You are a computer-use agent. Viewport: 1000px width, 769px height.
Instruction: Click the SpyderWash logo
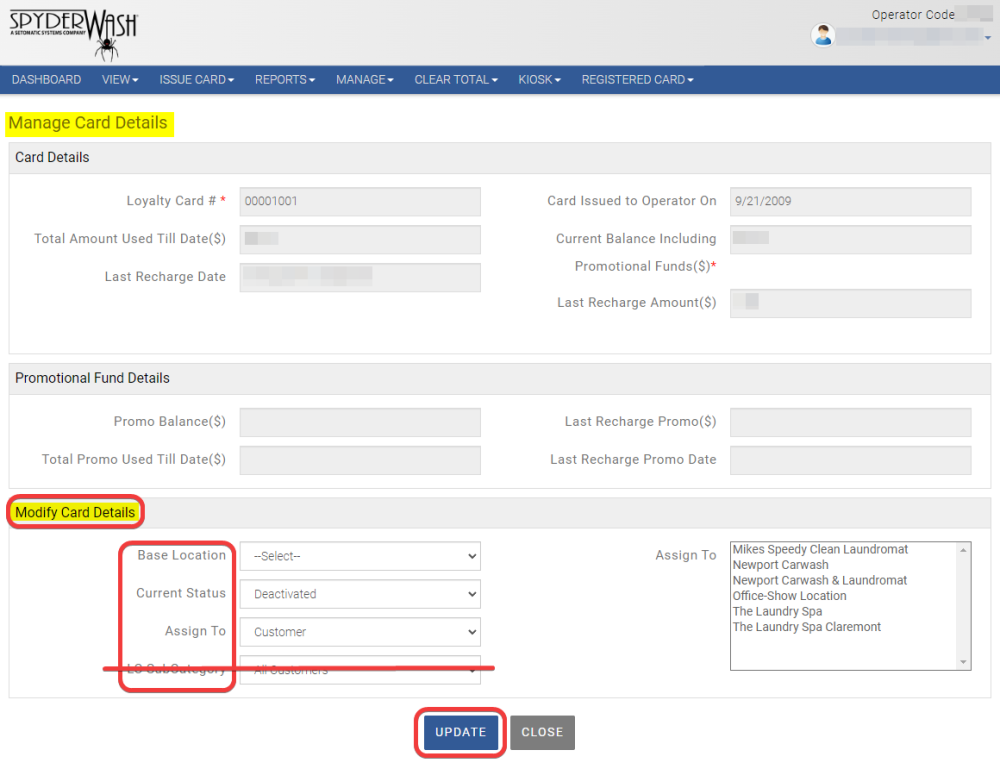tap(73, 34)
